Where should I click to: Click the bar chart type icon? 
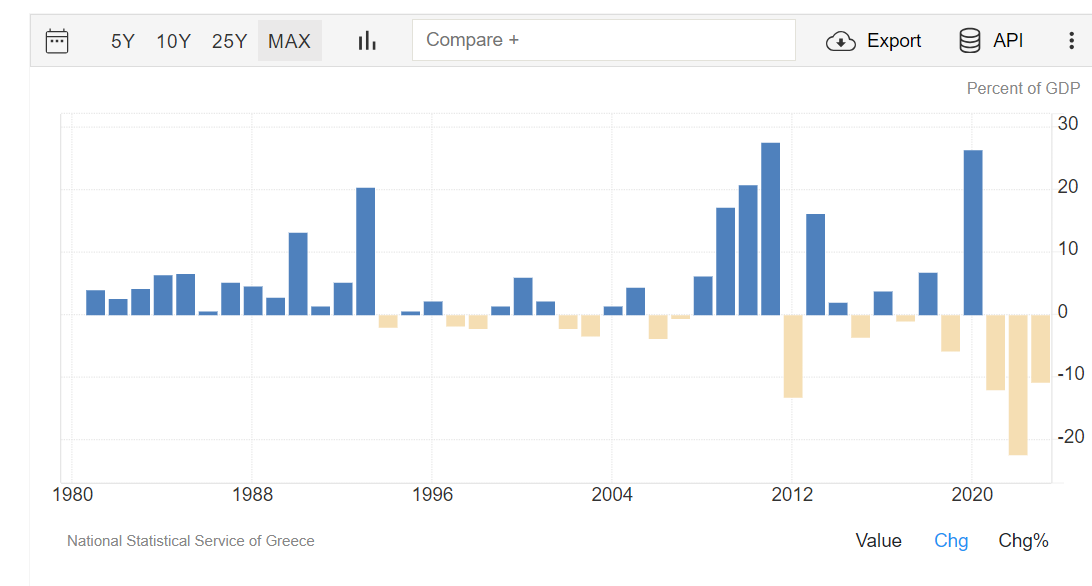(x=367, y=41)
